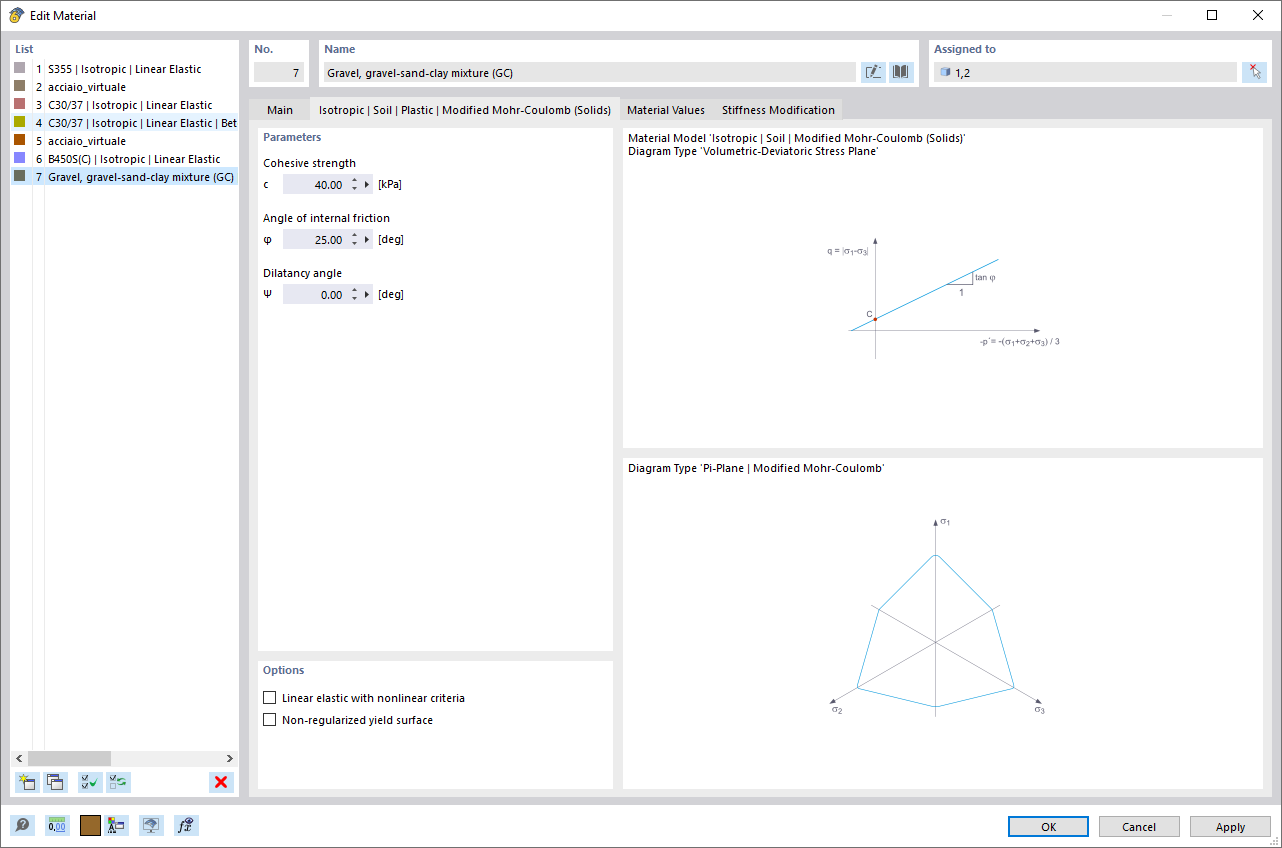Increment the Dilatancy angle spinner
This screenshot has height=848, width=1282.
[x=356, y=289]
